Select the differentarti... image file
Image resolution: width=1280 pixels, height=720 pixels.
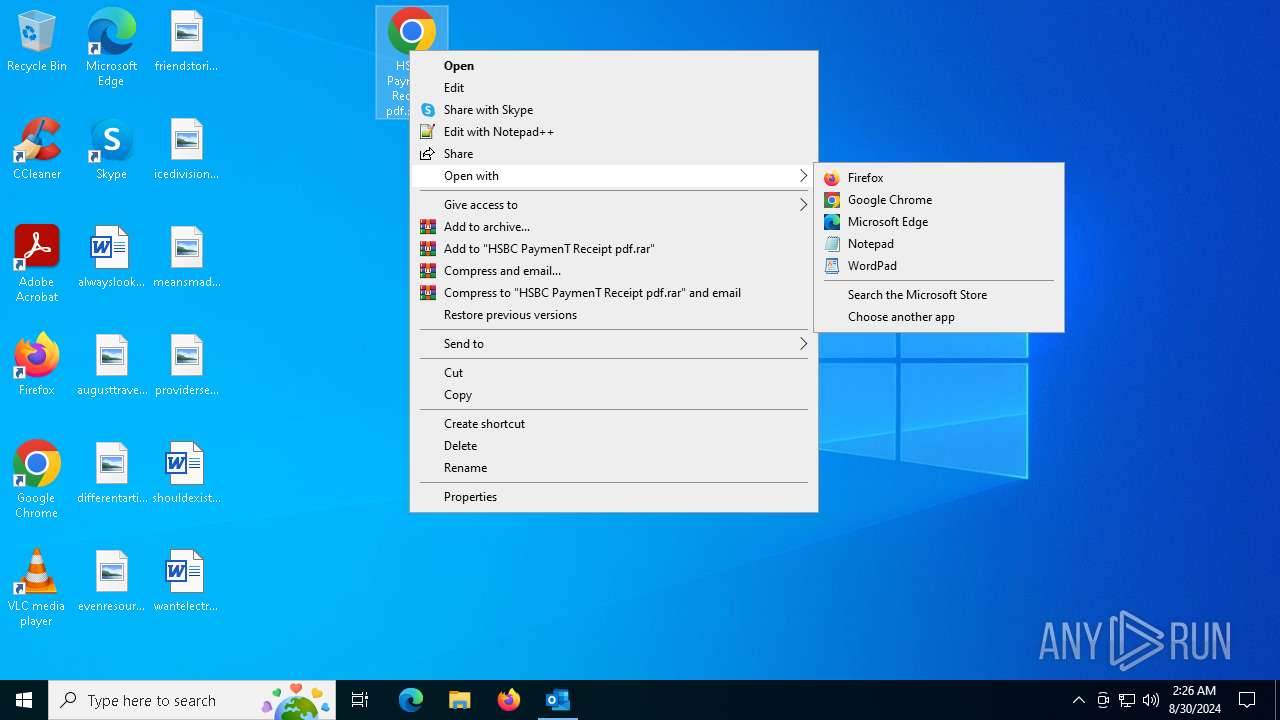tap(111, 474)
